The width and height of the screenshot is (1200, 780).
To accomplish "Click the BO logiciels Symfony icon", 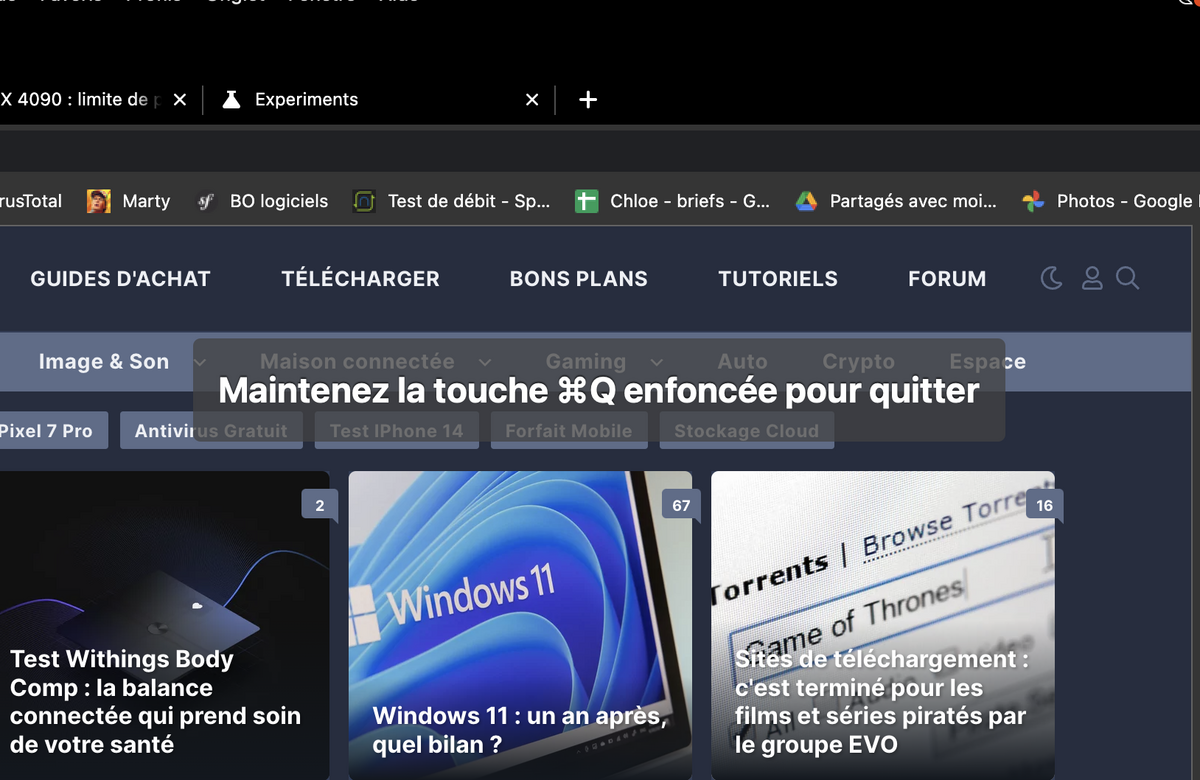I will click(205, 201).
